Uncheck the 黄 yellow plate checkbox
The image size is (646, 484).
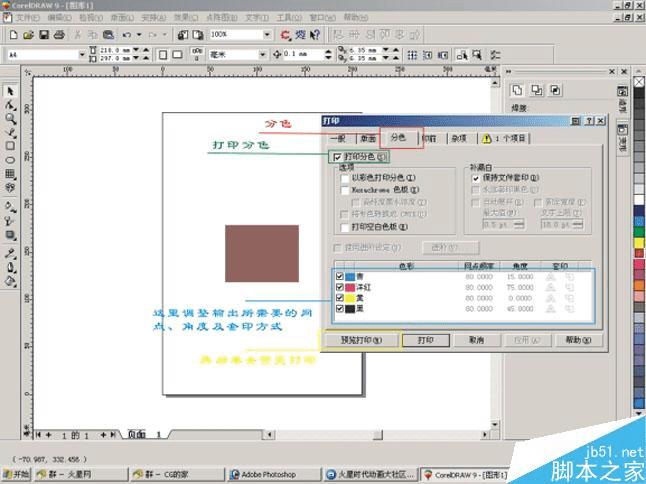(340, 297)
